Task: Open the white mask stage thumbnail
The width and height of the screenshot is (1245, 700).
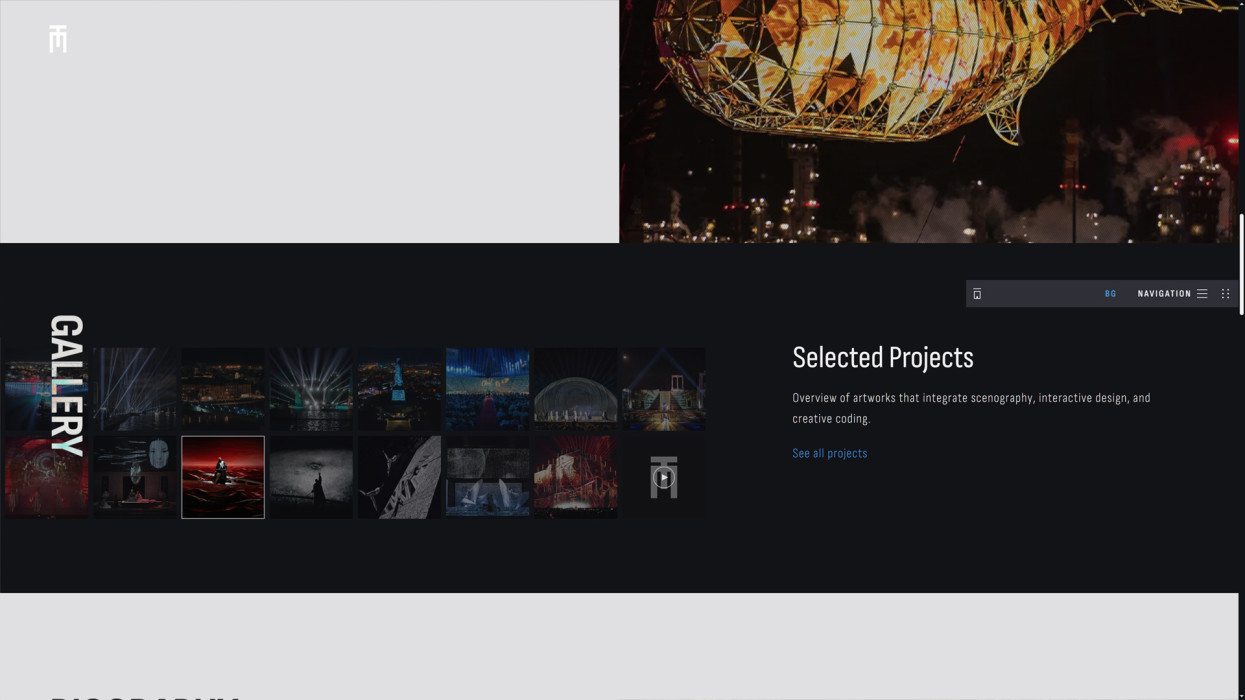Action: point(135,477)
